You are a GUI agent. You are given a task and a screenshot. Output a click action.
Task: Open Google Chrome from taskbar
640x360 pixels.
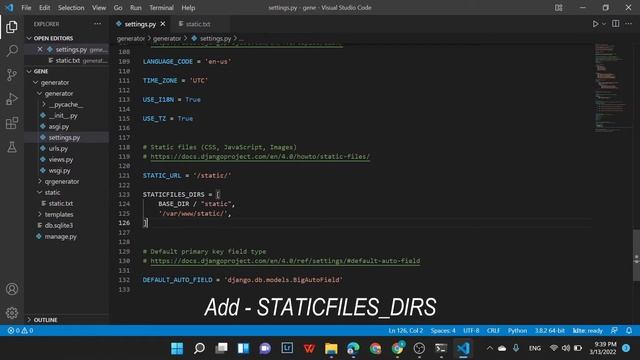click(375, 348)
